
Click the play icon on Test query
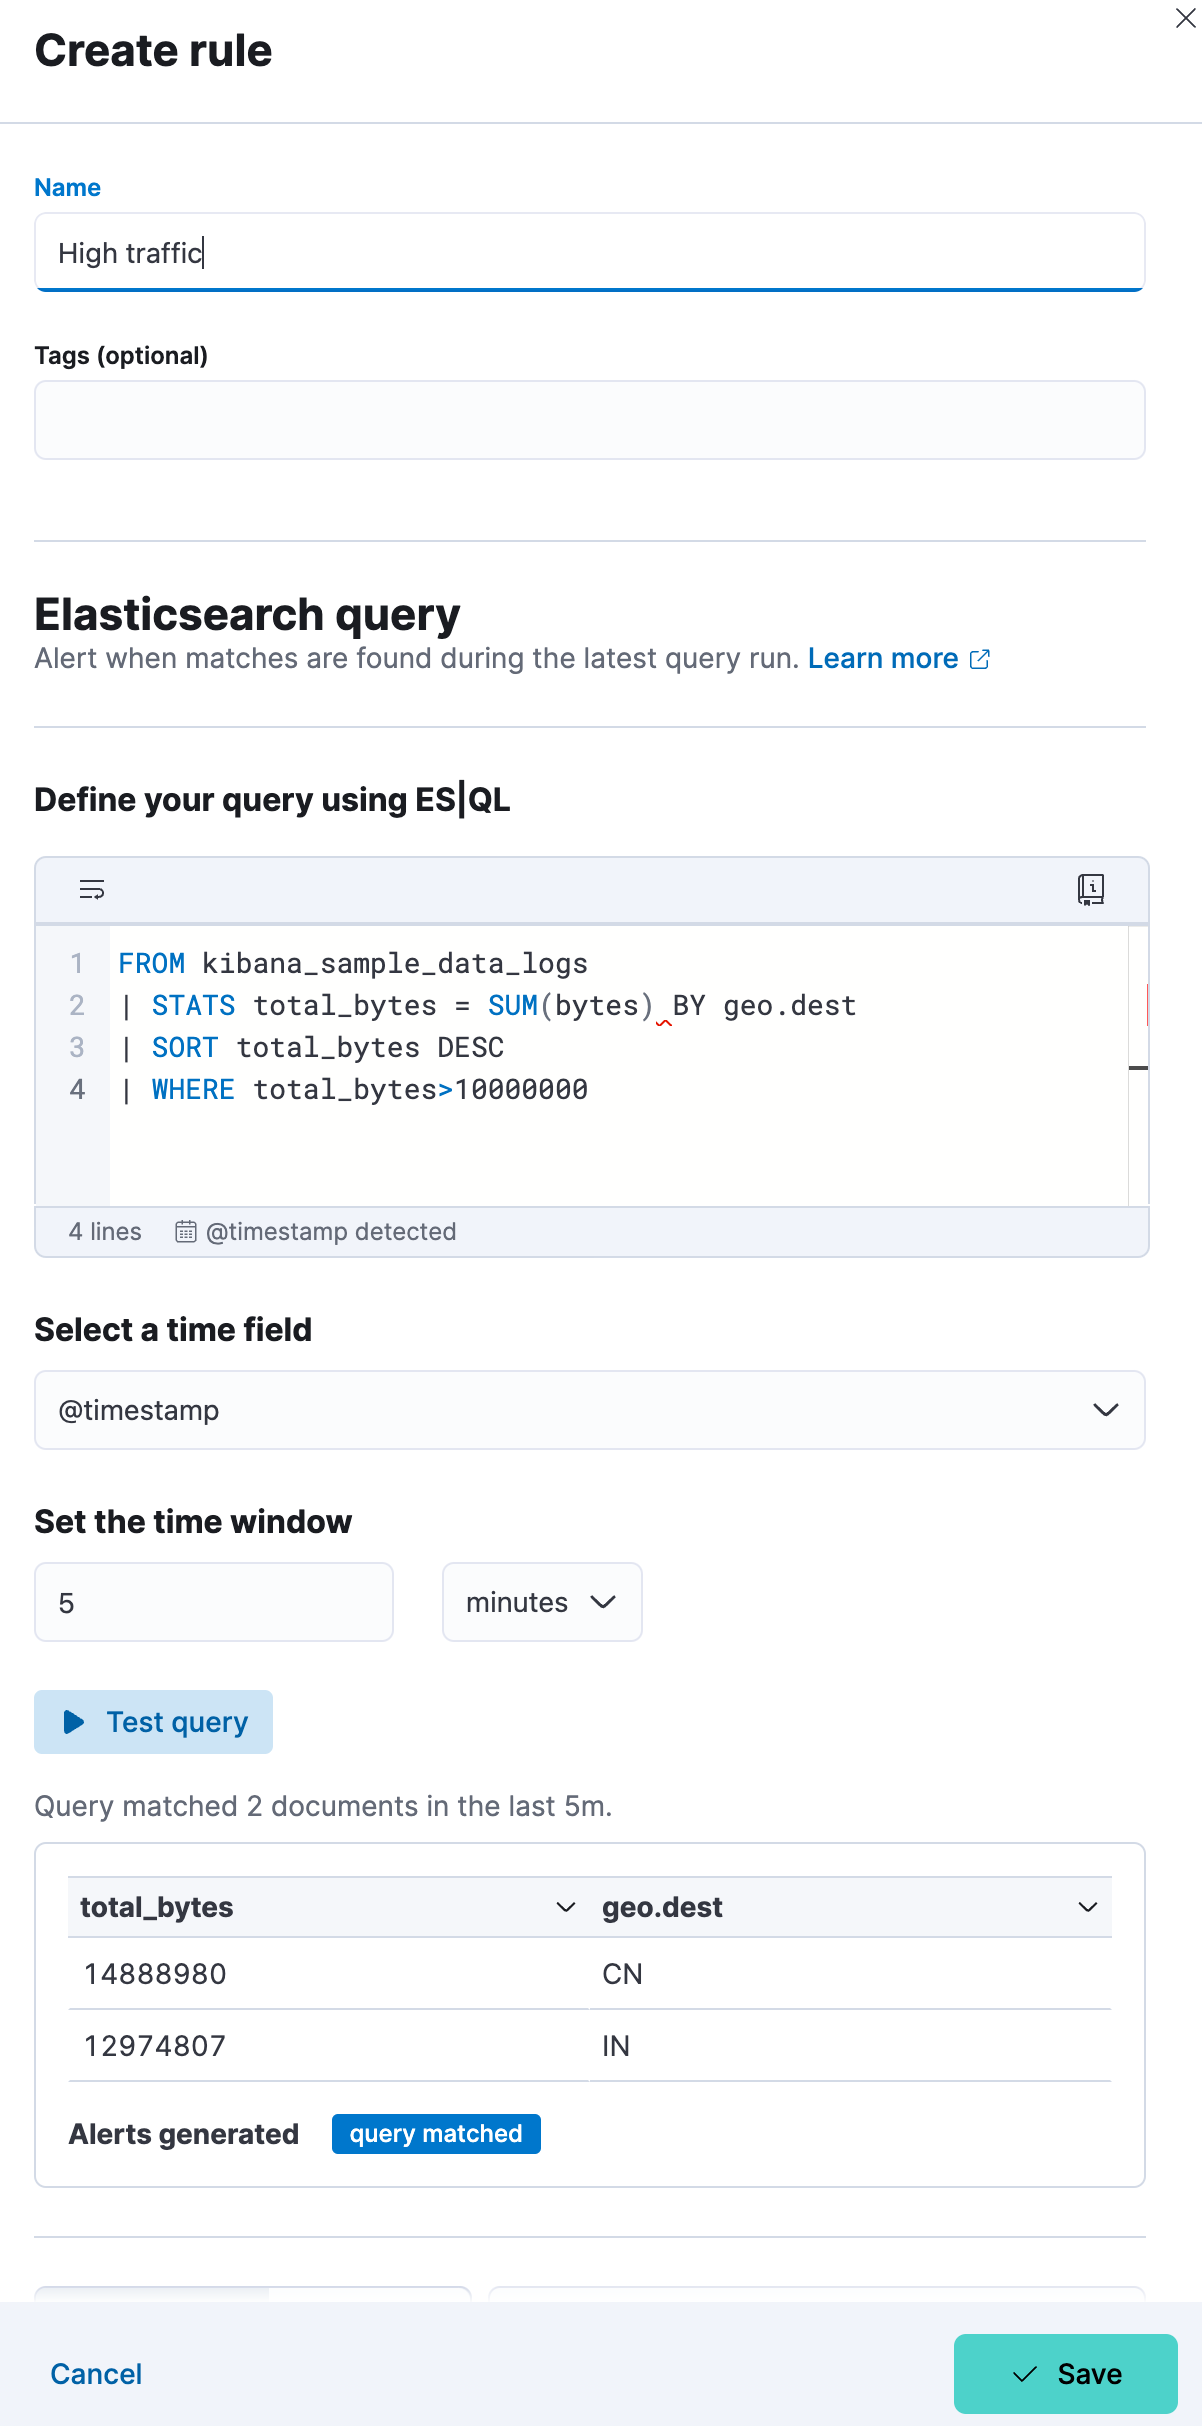(x=72, y=1722)
